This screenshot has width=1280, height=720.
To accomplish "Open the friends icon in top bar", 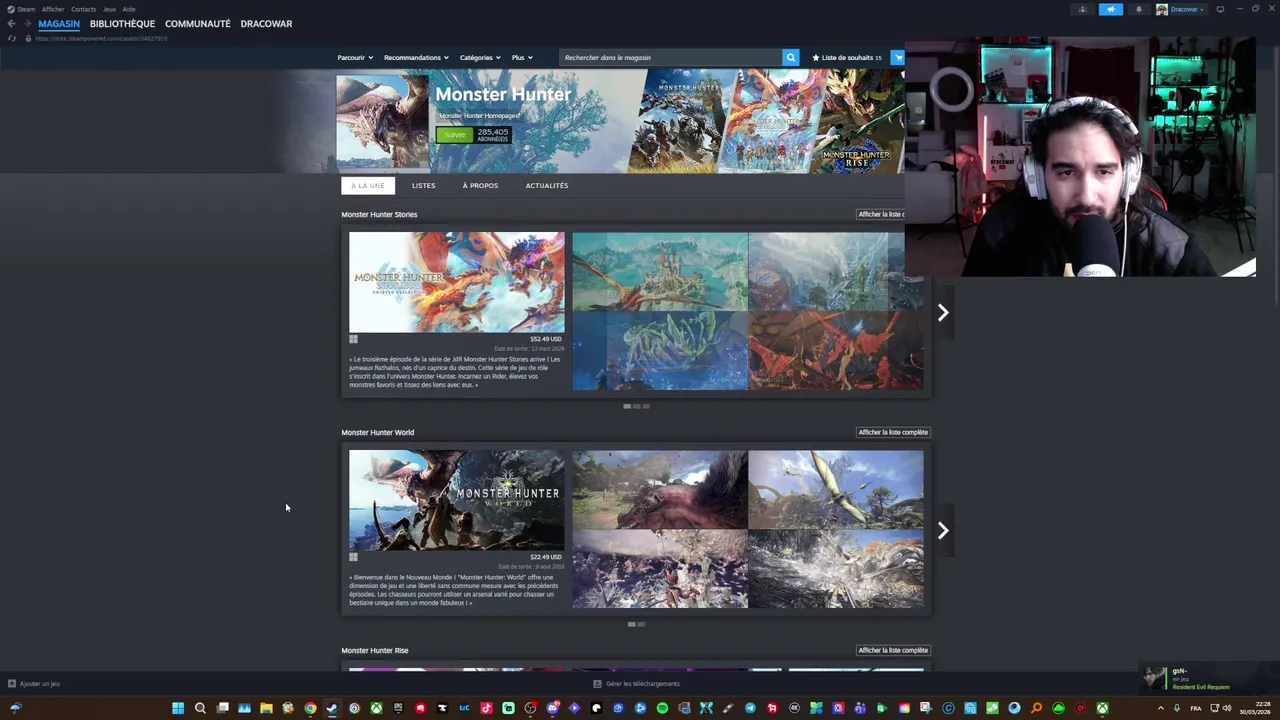I will [1082, 9].
